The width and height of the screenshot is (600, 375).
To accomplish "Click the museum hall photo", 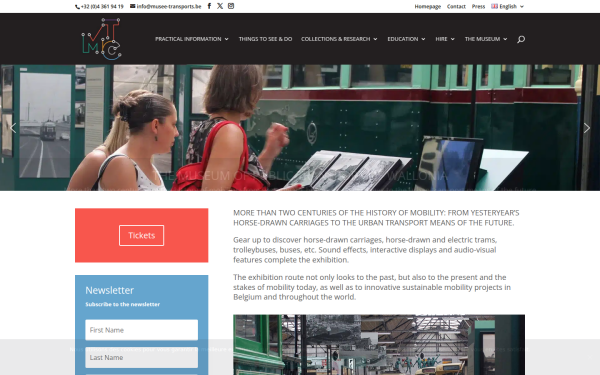I will pyautogui.click(x=379, y=345).
